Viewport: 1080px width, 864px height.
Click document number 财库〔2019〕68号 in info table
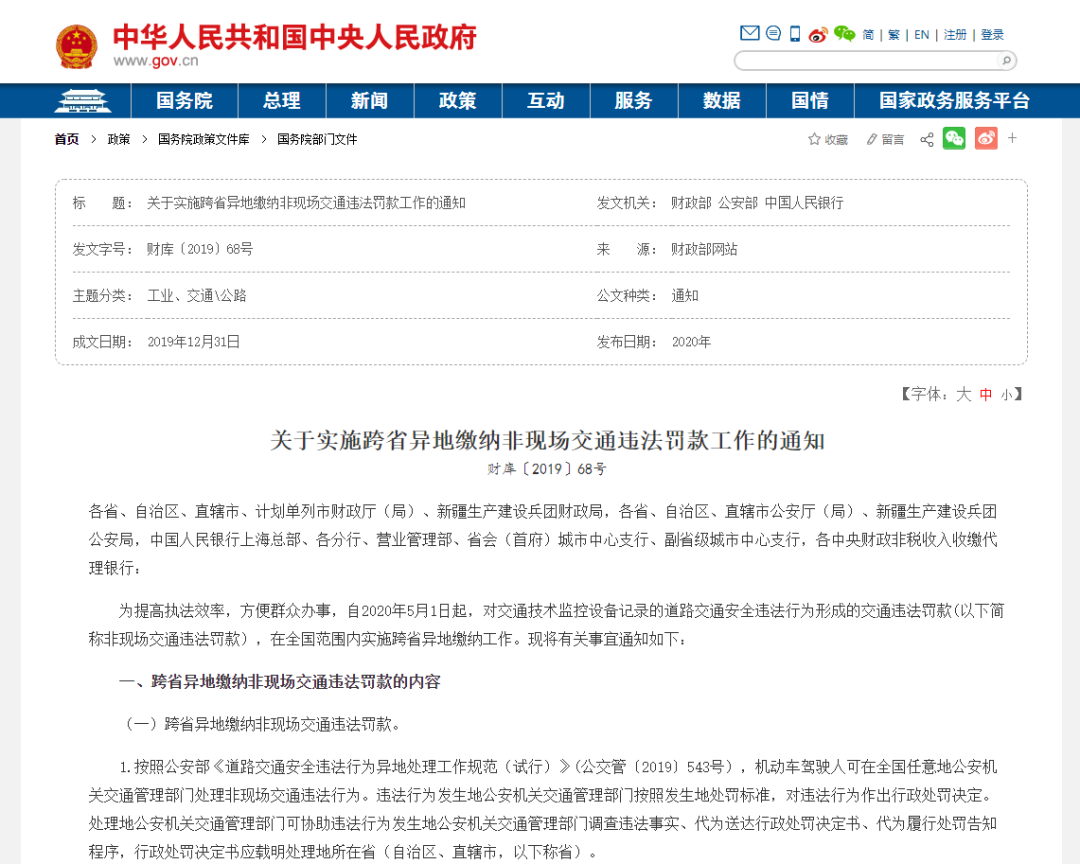point(200,249)
